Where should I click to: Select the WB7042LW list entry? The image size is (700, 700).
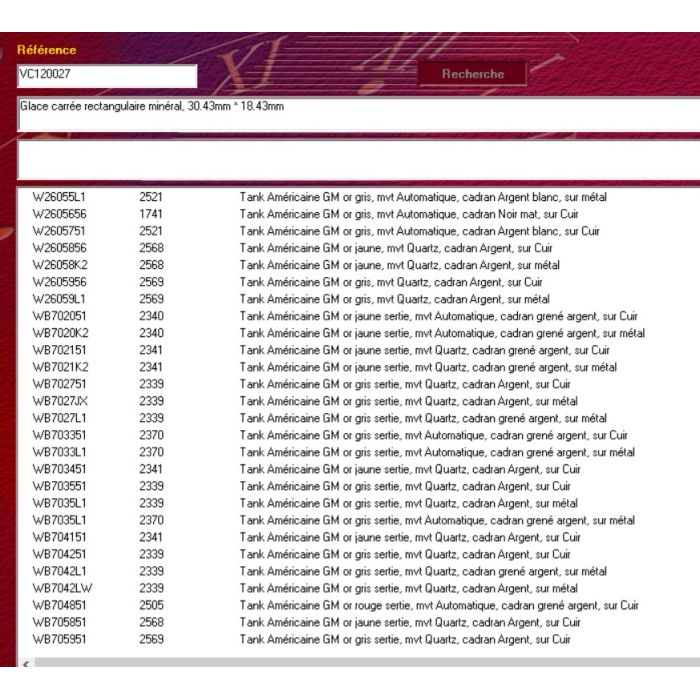tap(62, 588)
